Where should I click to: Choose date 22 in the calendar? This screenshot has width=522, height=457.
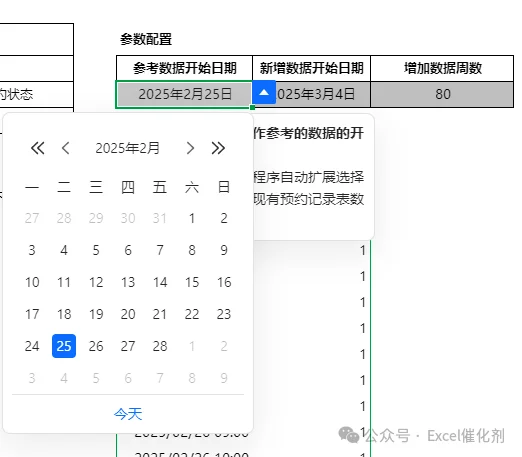[192, 314]
